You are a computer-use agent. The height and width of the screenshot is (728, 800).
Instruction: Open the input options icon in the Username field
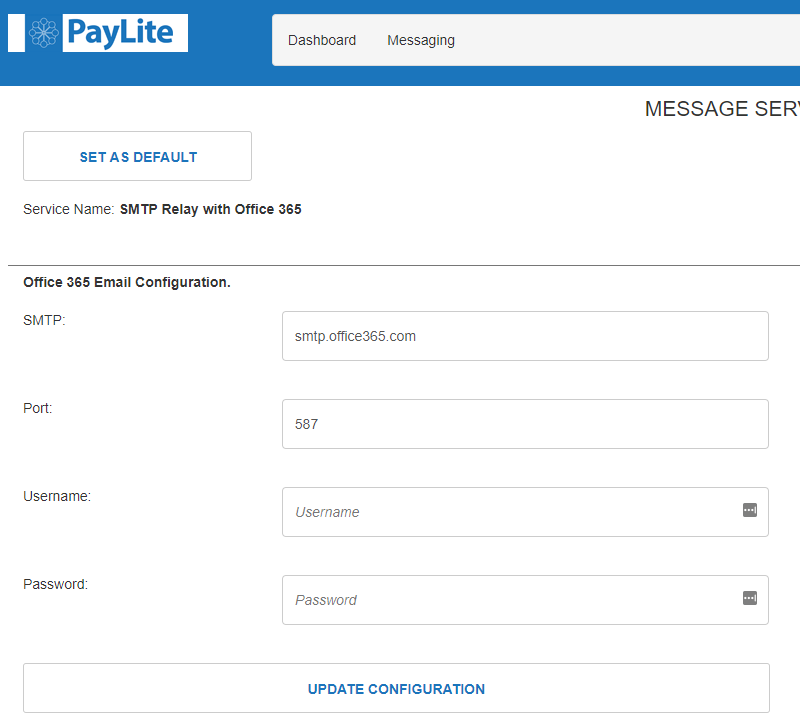pos(750,510)
